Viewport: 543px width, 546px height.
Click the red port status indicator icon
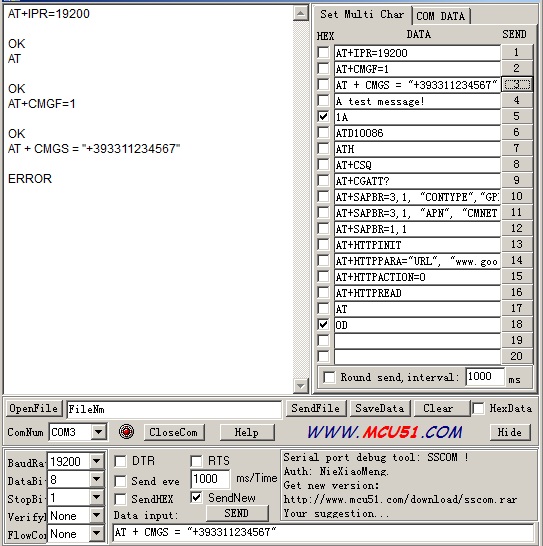[x=126, y=432]
